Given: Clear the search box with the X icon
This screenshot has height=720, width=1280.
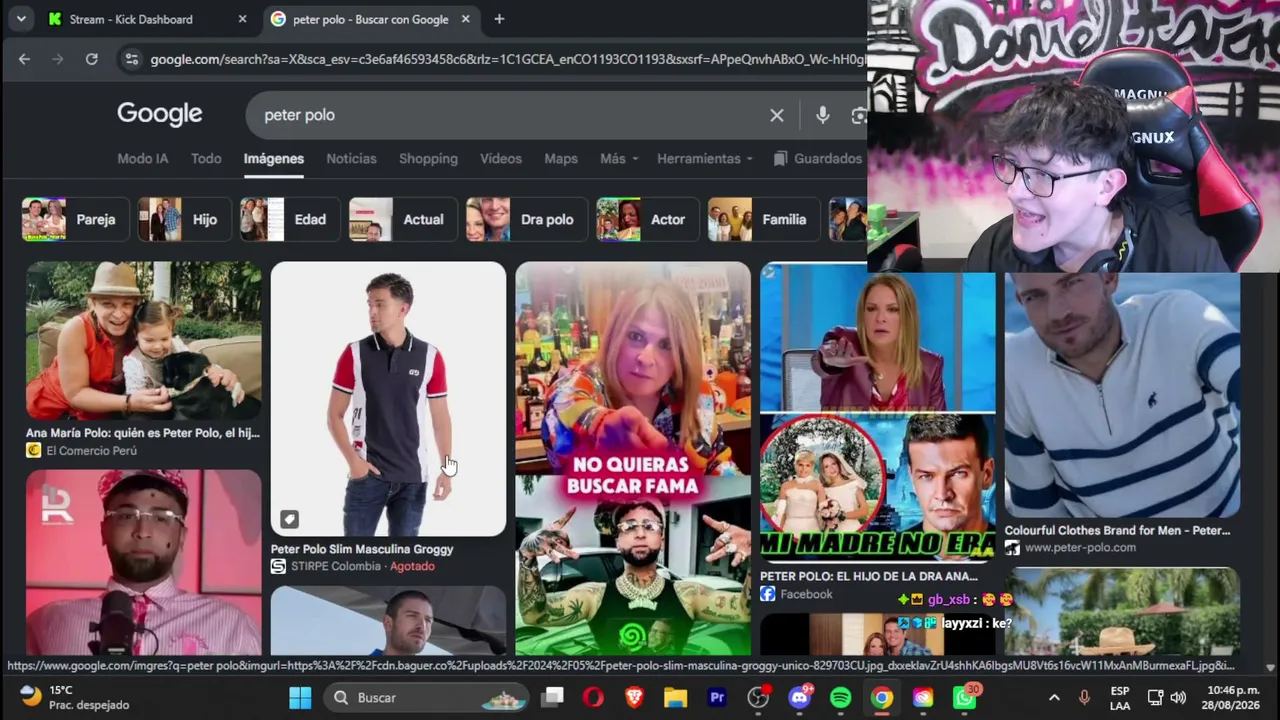Looking at the screenshot, I should 777,115.
